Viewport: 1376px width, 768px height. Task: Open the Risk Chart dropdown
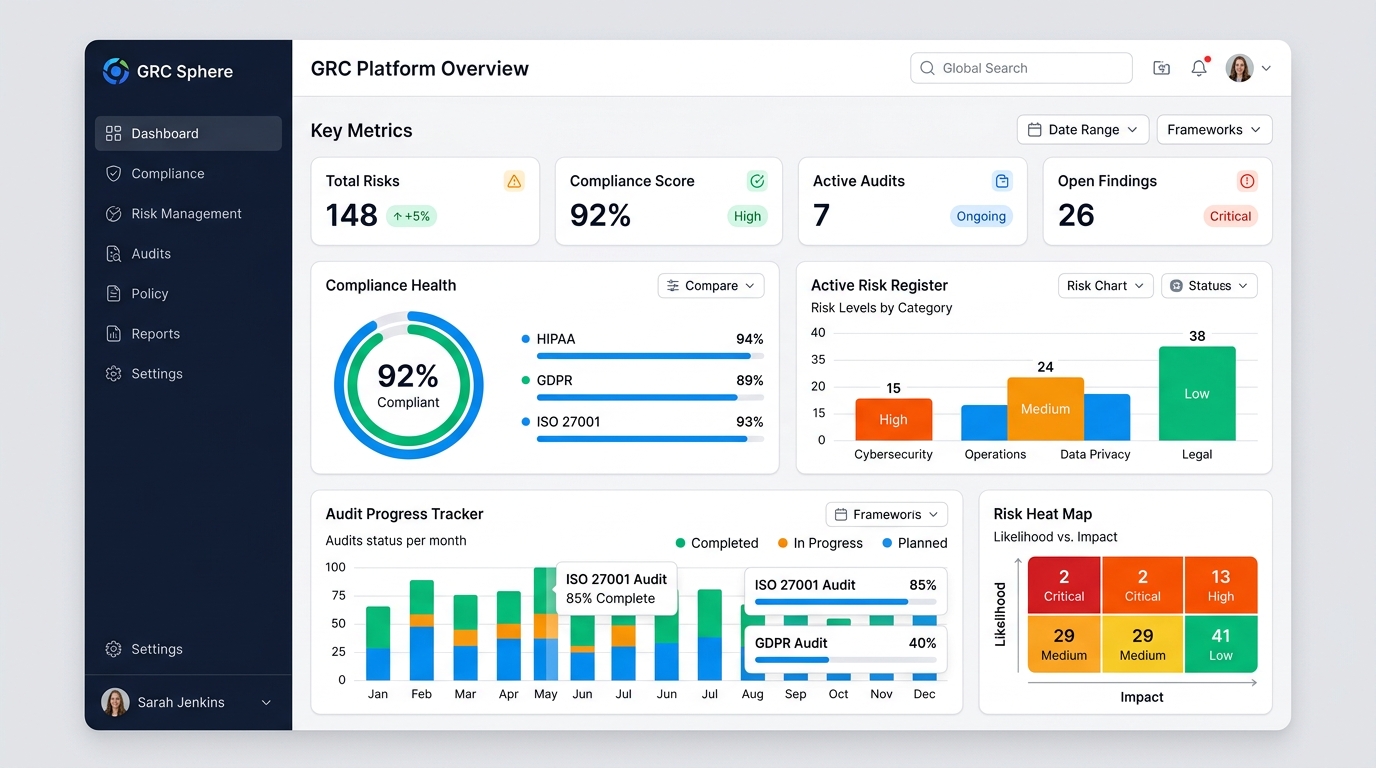pyautogui.click(x=1106, y=286)
